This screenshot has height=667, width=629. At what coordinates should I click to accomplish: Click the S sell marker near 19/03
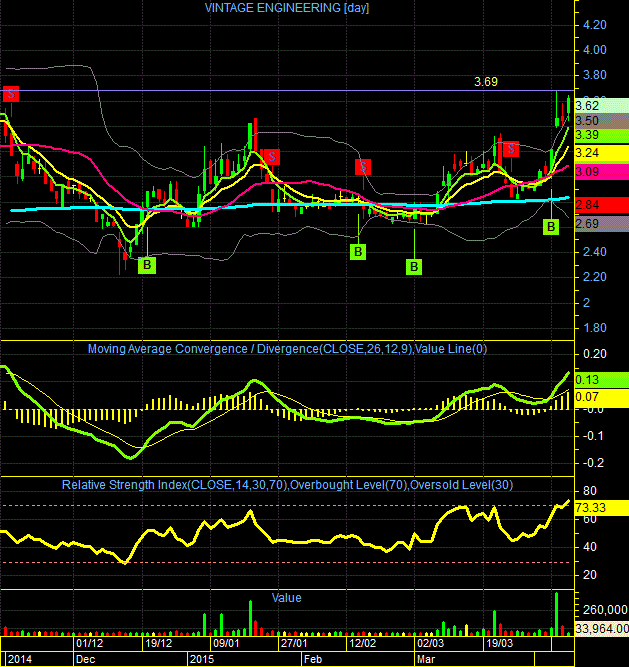[x=511, y=149]
